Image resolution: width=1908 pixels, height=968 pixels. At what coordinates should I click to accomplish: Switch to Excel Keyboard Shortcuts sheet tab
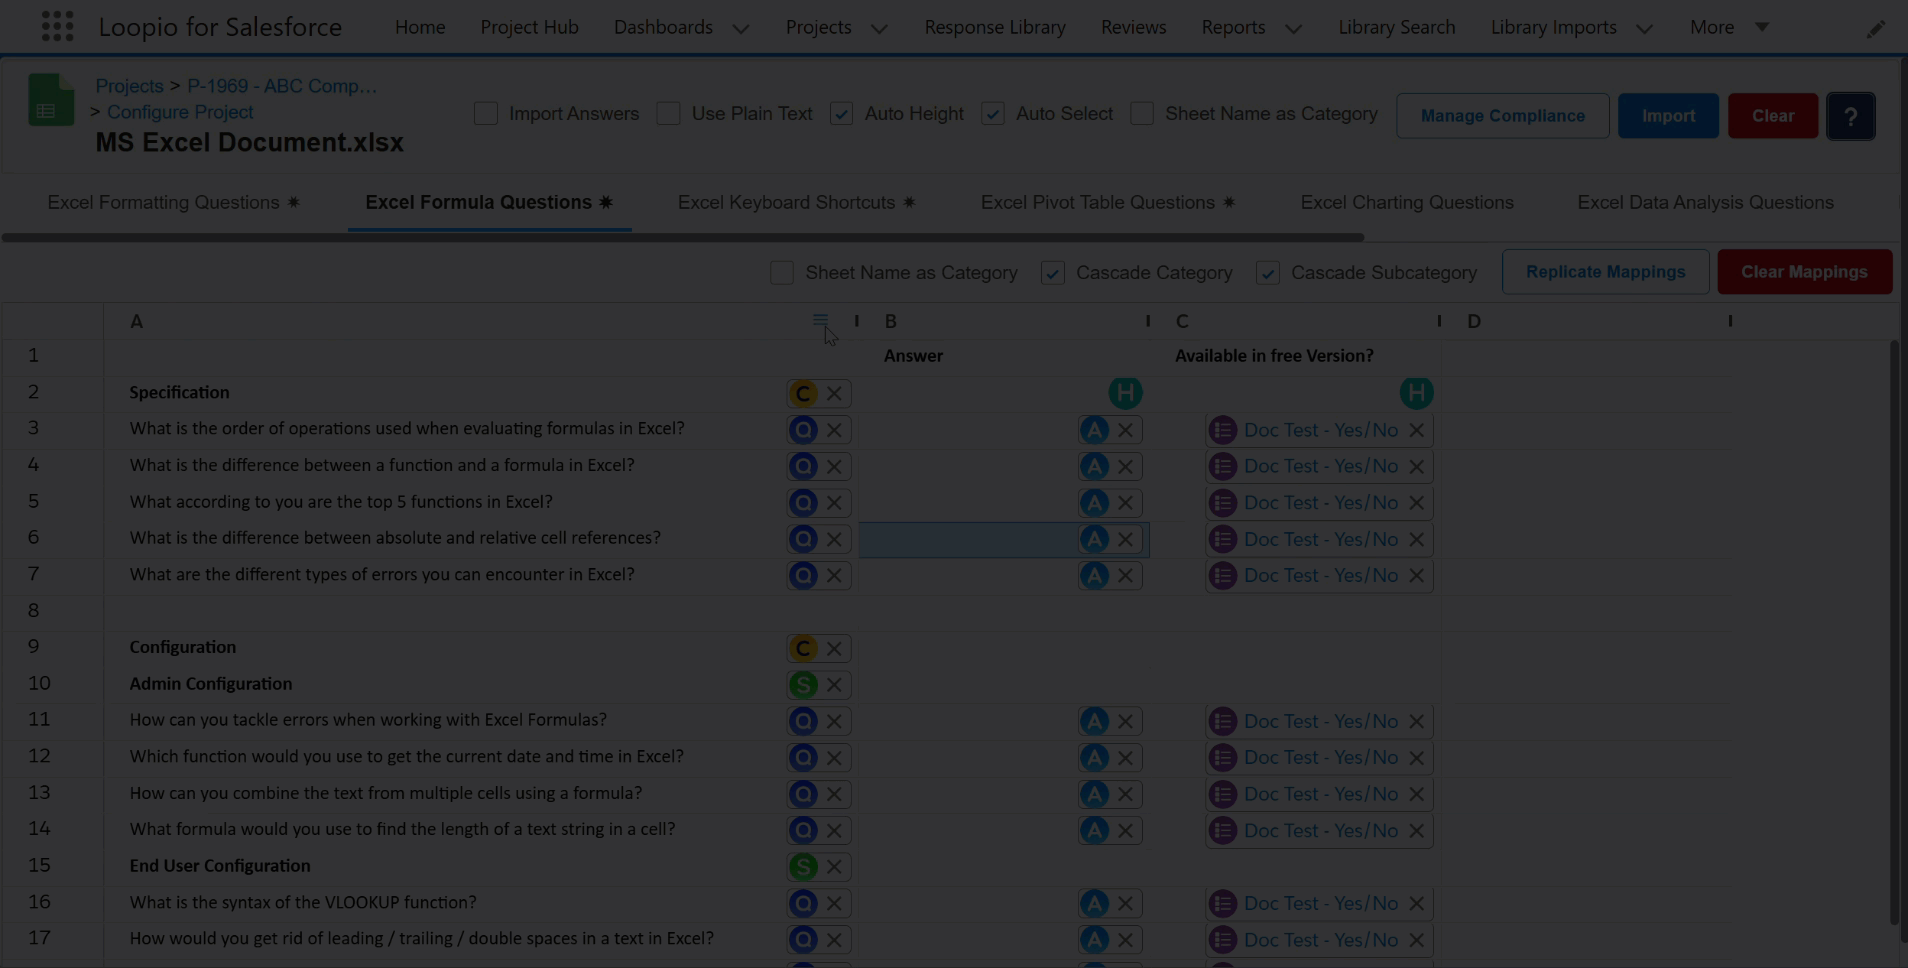pos(796,203)
